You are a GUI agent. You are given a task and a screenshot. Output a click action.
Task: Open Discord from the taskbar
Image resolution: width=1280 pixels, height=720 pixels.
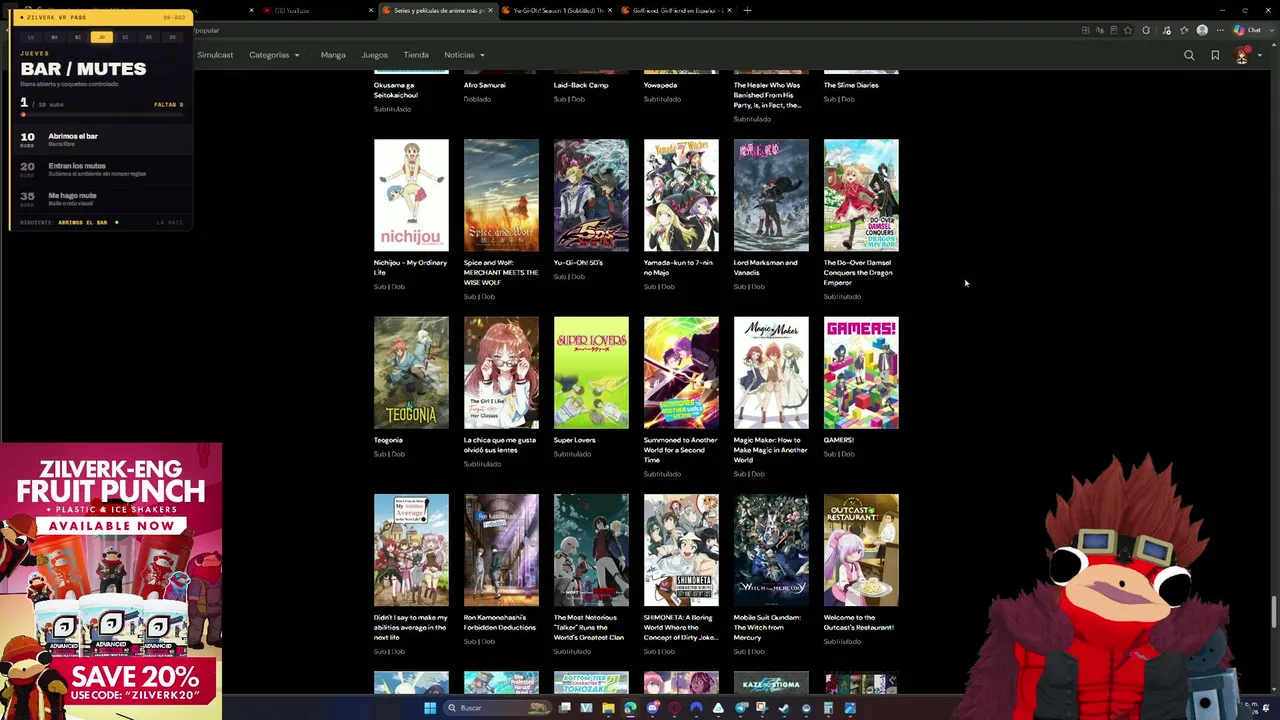point(652,708)
